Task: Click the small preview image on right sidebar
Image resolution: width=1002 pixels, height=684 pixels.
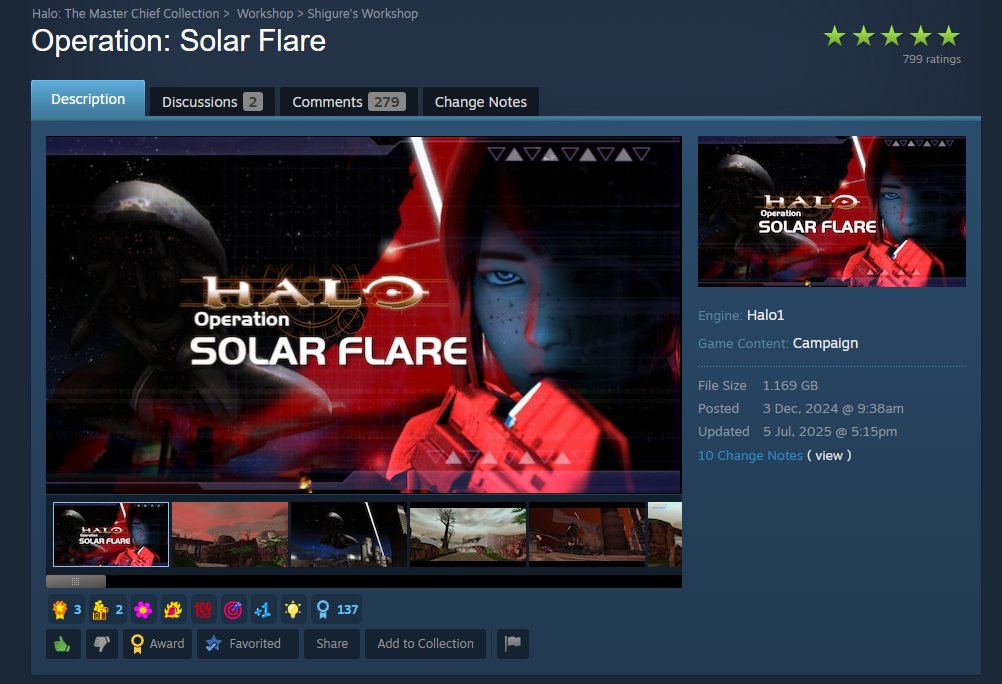Action: point(831,212)
